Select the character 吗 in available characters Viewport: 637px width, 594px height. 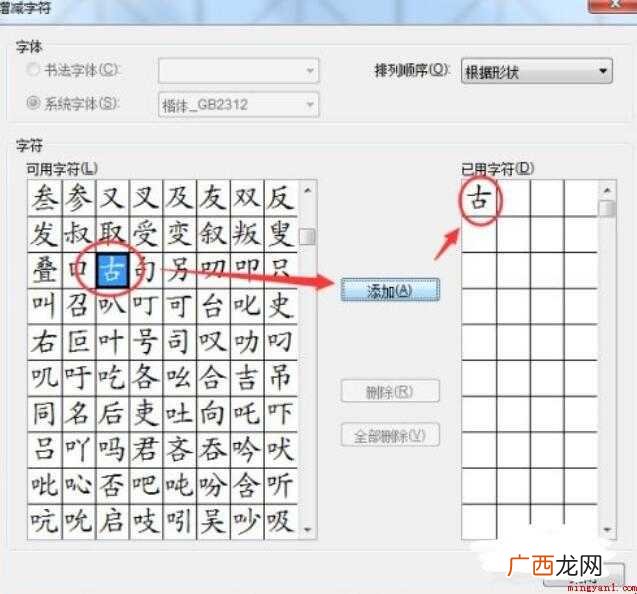point(113,450)
